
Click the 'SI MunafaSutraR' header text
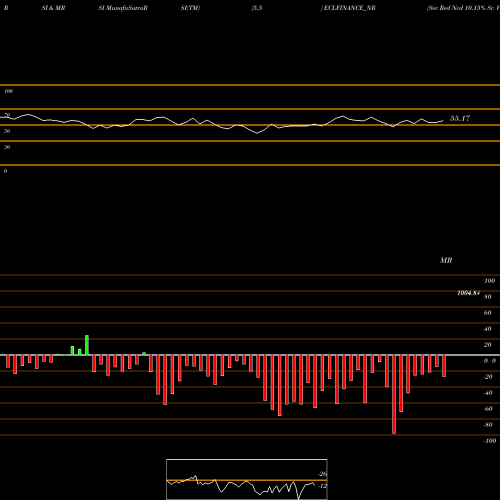123,8
